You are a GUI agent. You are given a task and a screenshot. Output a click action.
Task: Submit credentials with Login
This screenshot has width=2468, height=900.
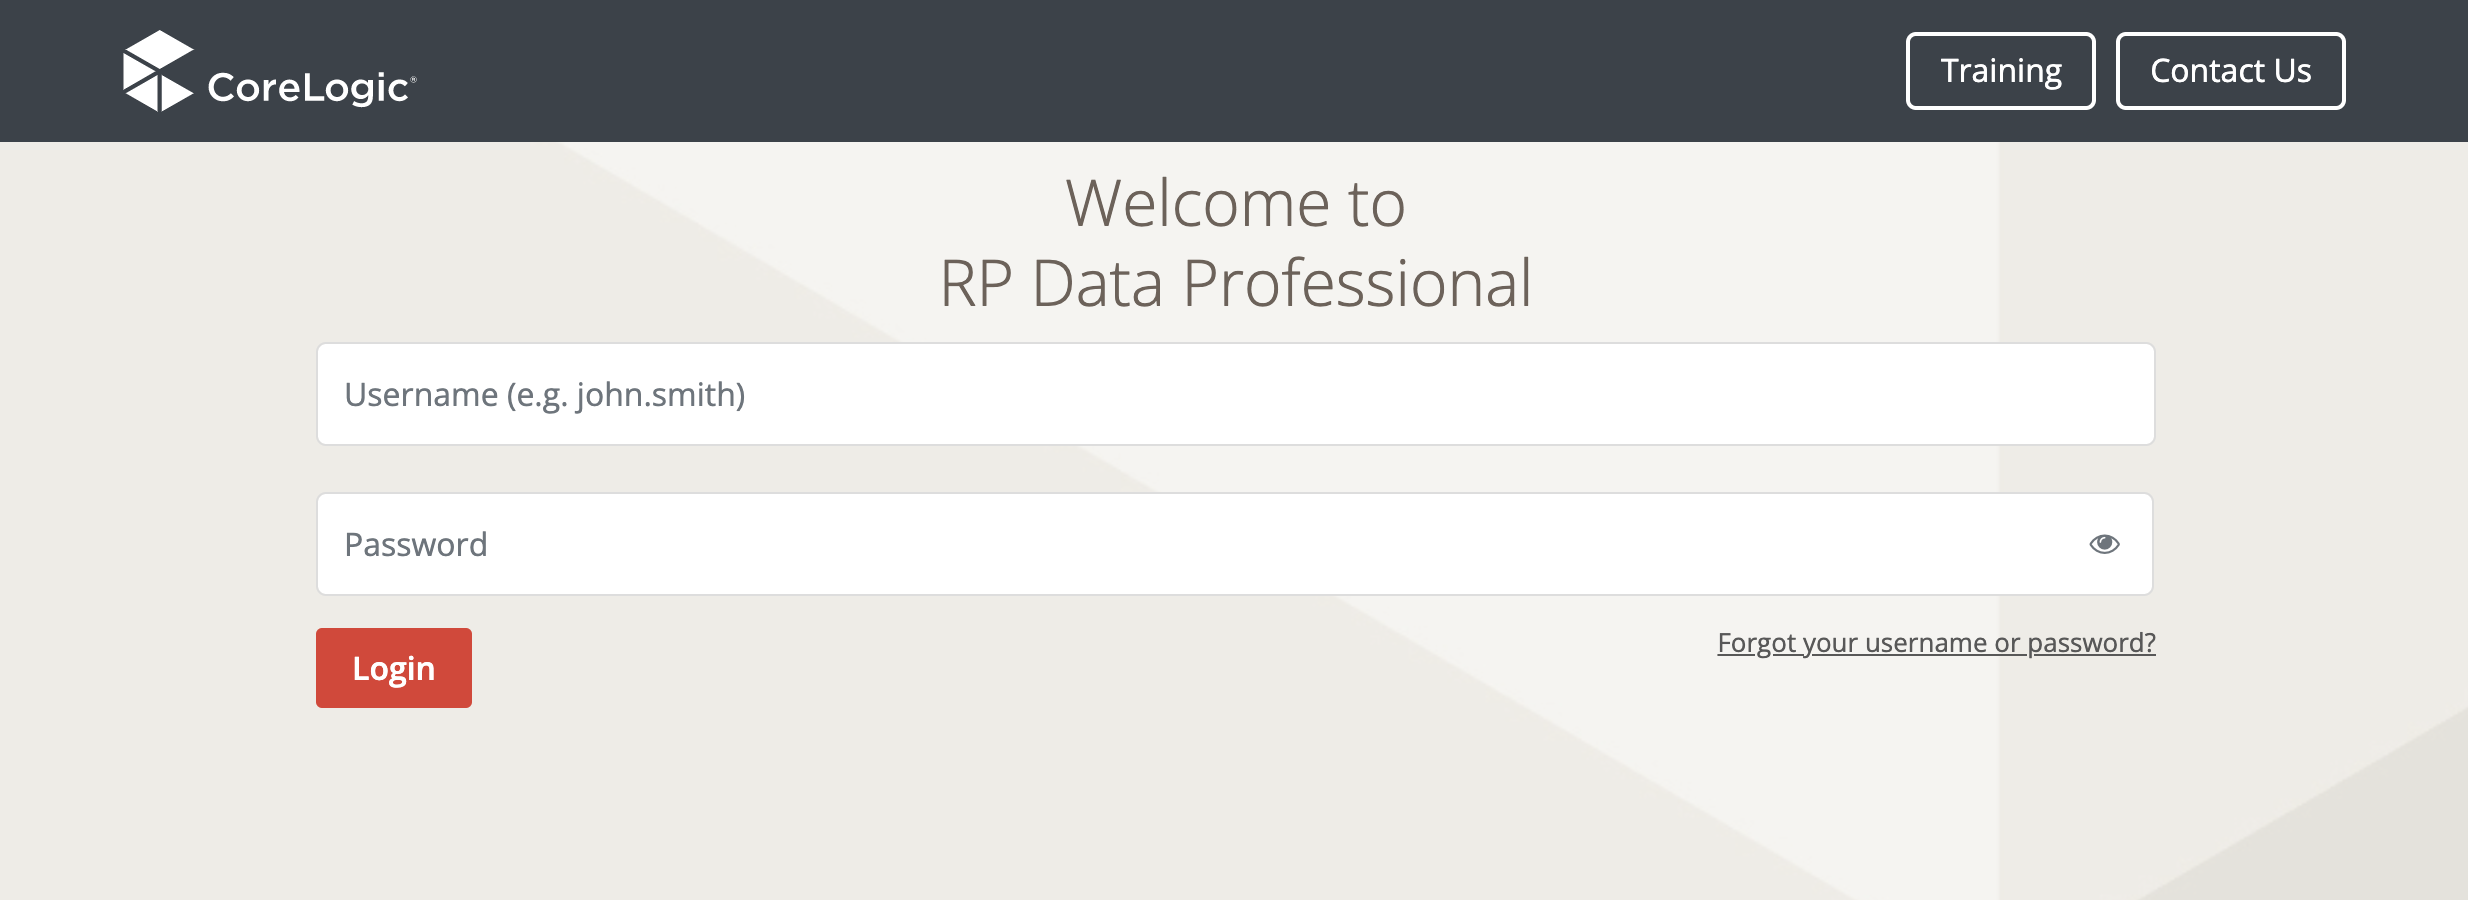tap(394, 668)
